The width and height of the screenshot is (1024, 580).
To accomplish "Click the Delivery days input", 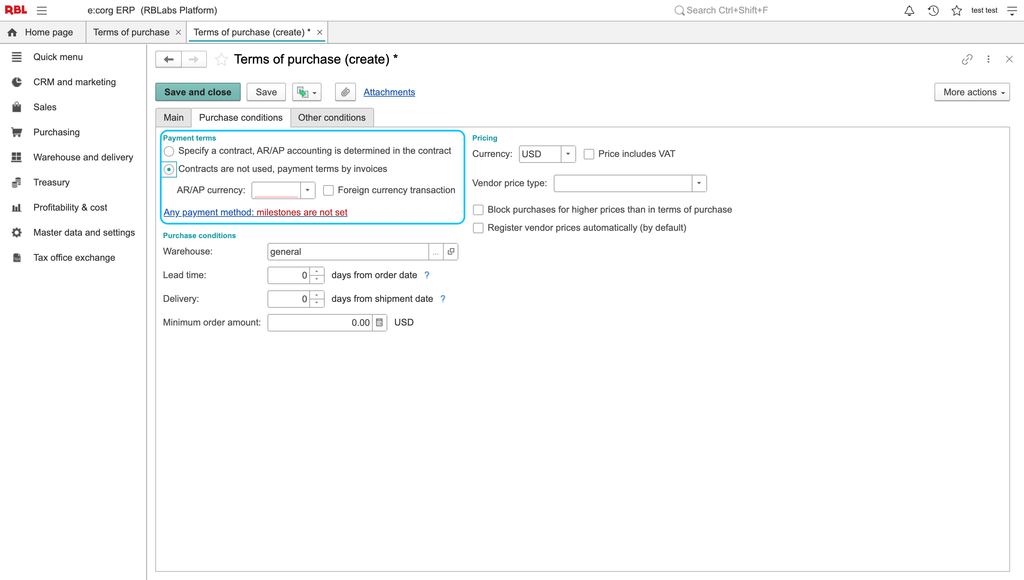I will point(289,298).
